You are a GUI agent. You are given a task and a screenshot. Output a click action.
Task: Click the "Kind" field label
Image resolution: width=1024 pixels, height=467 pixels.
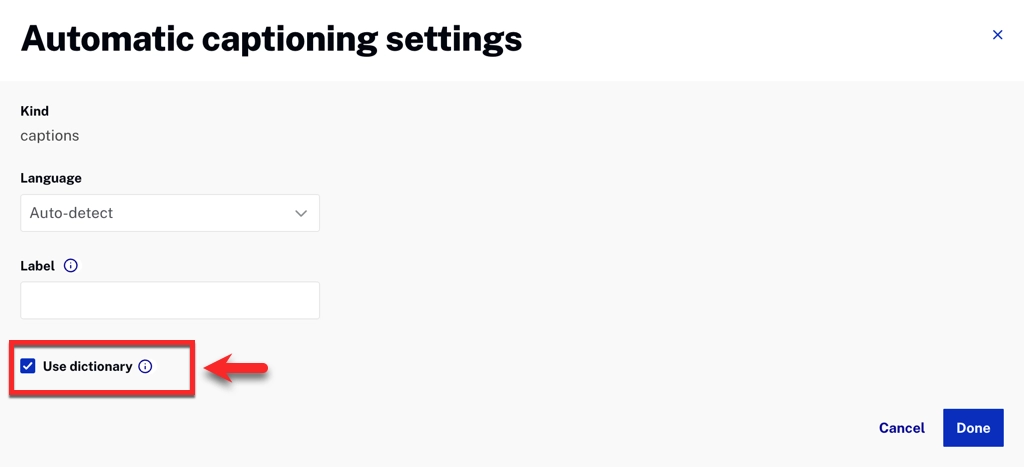(35, 111)
